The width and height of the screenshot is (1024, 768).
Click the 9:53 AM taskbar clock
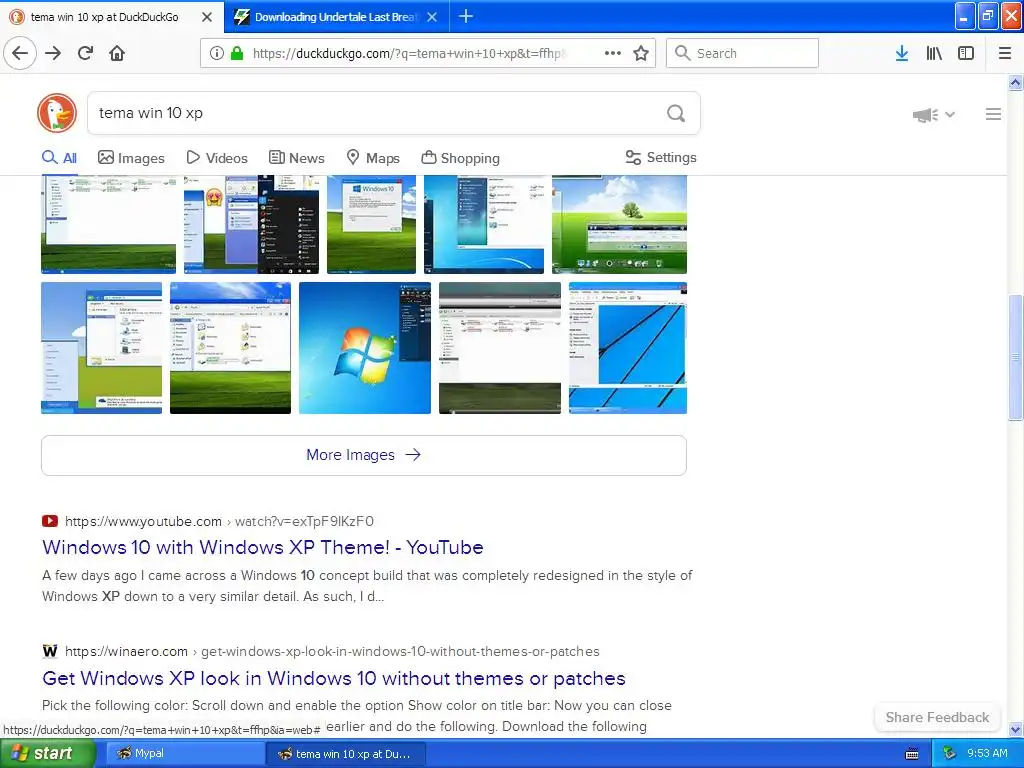[x=987, y=754]
